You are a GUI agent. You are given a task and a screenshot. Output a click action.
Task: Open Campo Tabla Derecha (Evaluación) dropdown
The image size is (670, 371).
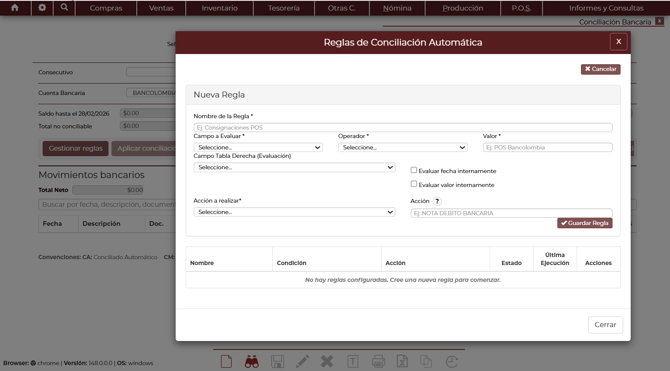tap(294, 168)
